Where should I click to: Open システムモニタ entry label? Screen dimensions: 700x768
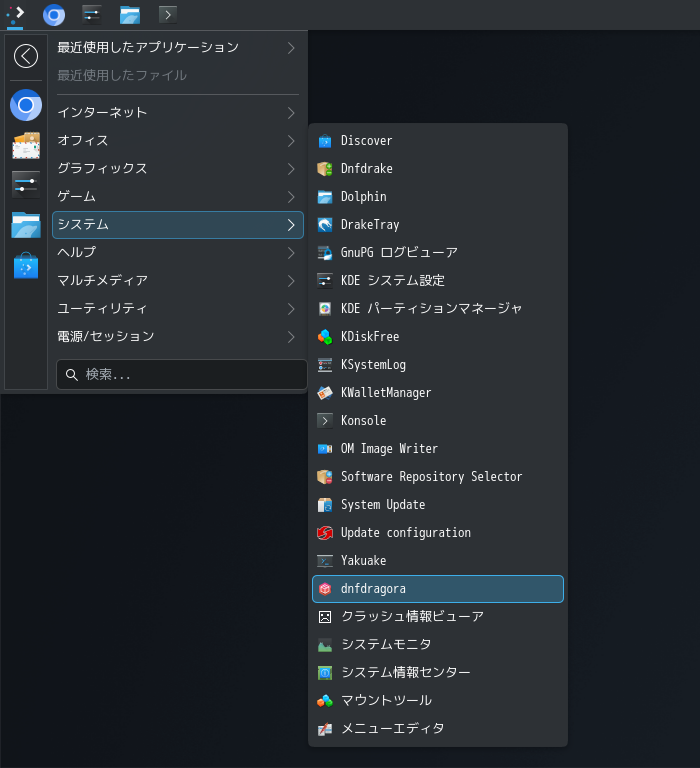tap(386, 645)
